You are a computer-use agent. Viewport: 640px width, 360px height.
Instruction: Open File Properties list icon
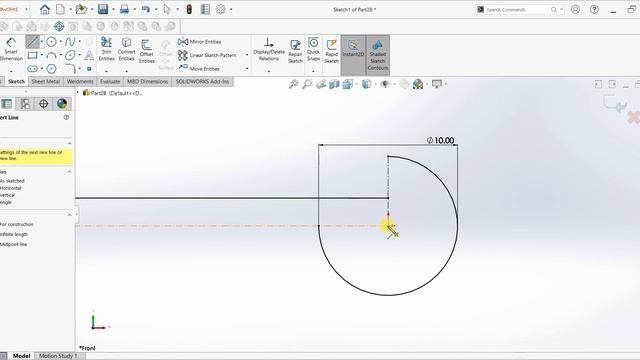pyautogui.click(x=205, y=9)
